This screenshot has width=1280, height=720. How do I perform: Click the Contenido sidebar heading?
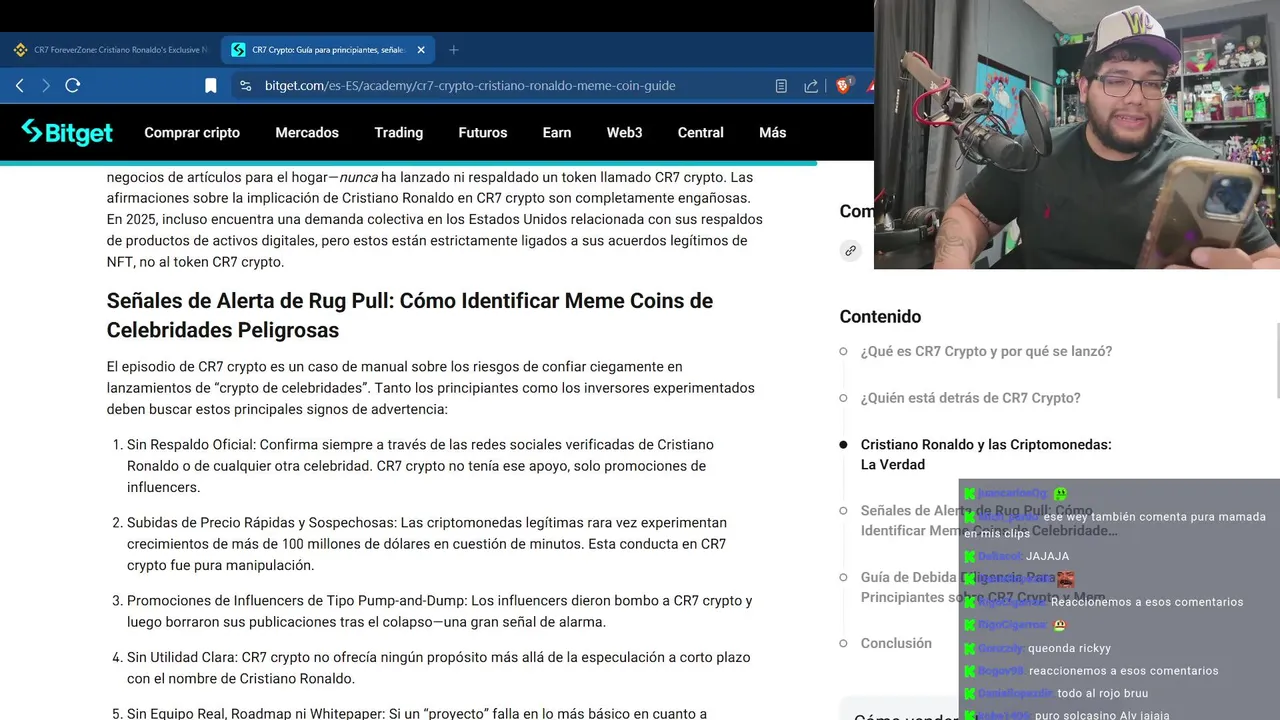pyautogui.click(x=880, y=316)
